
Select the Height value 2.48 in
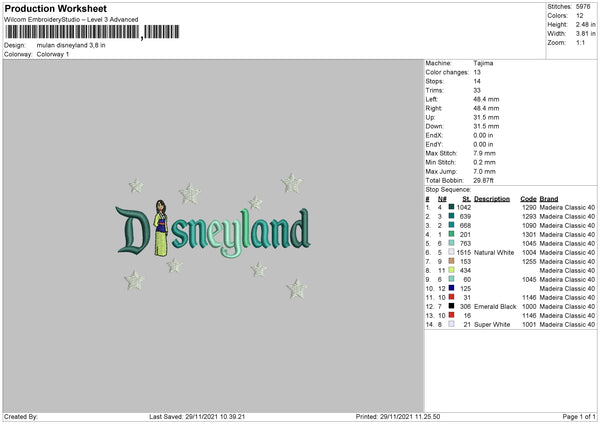click(x=585, y=24)
